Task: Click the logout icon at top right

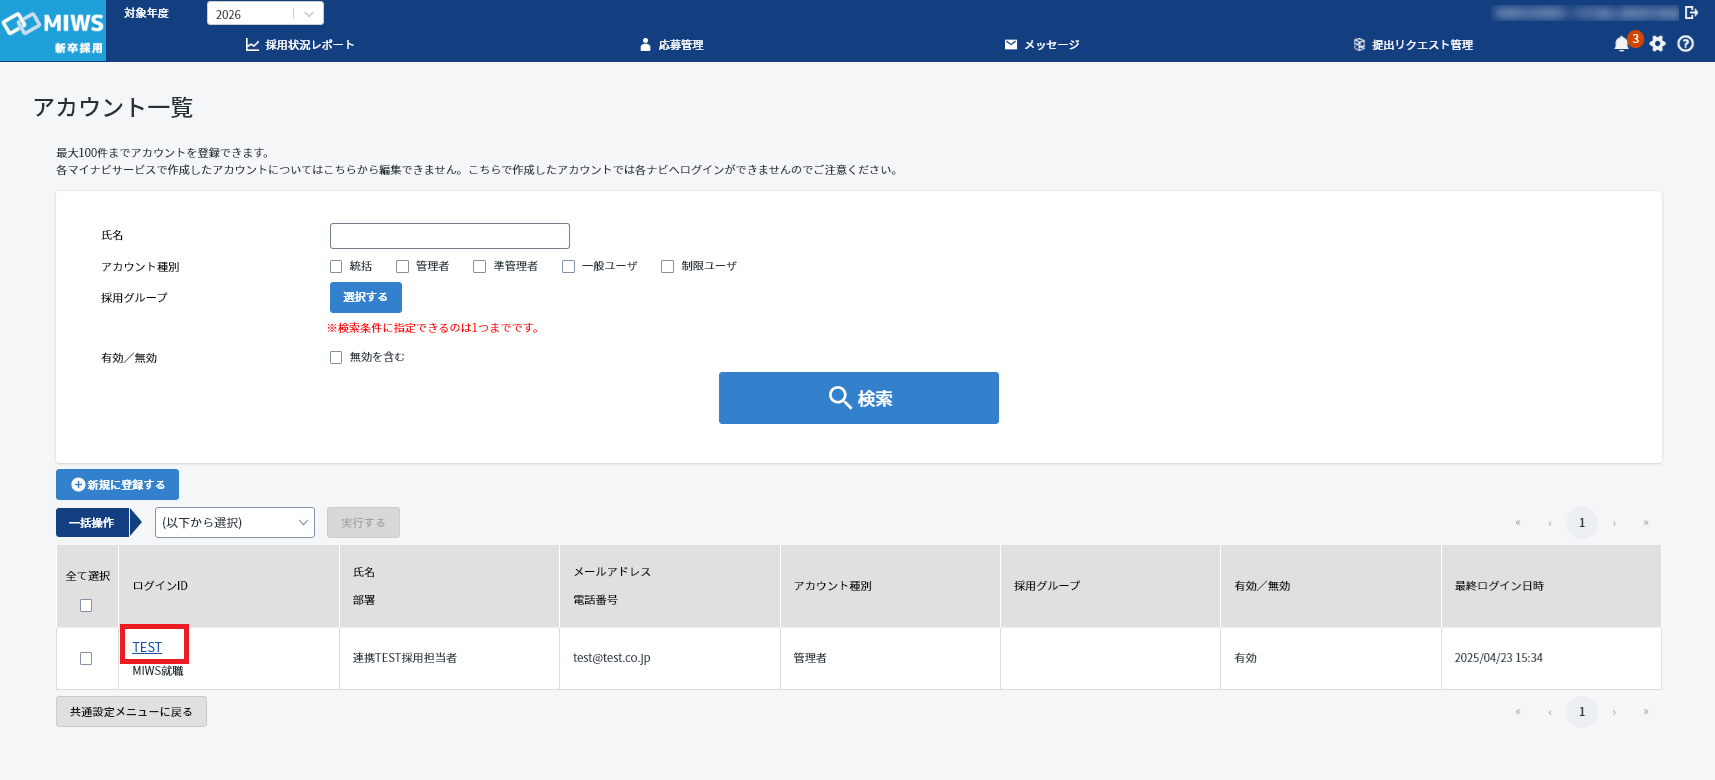Action: (1691, 13)
